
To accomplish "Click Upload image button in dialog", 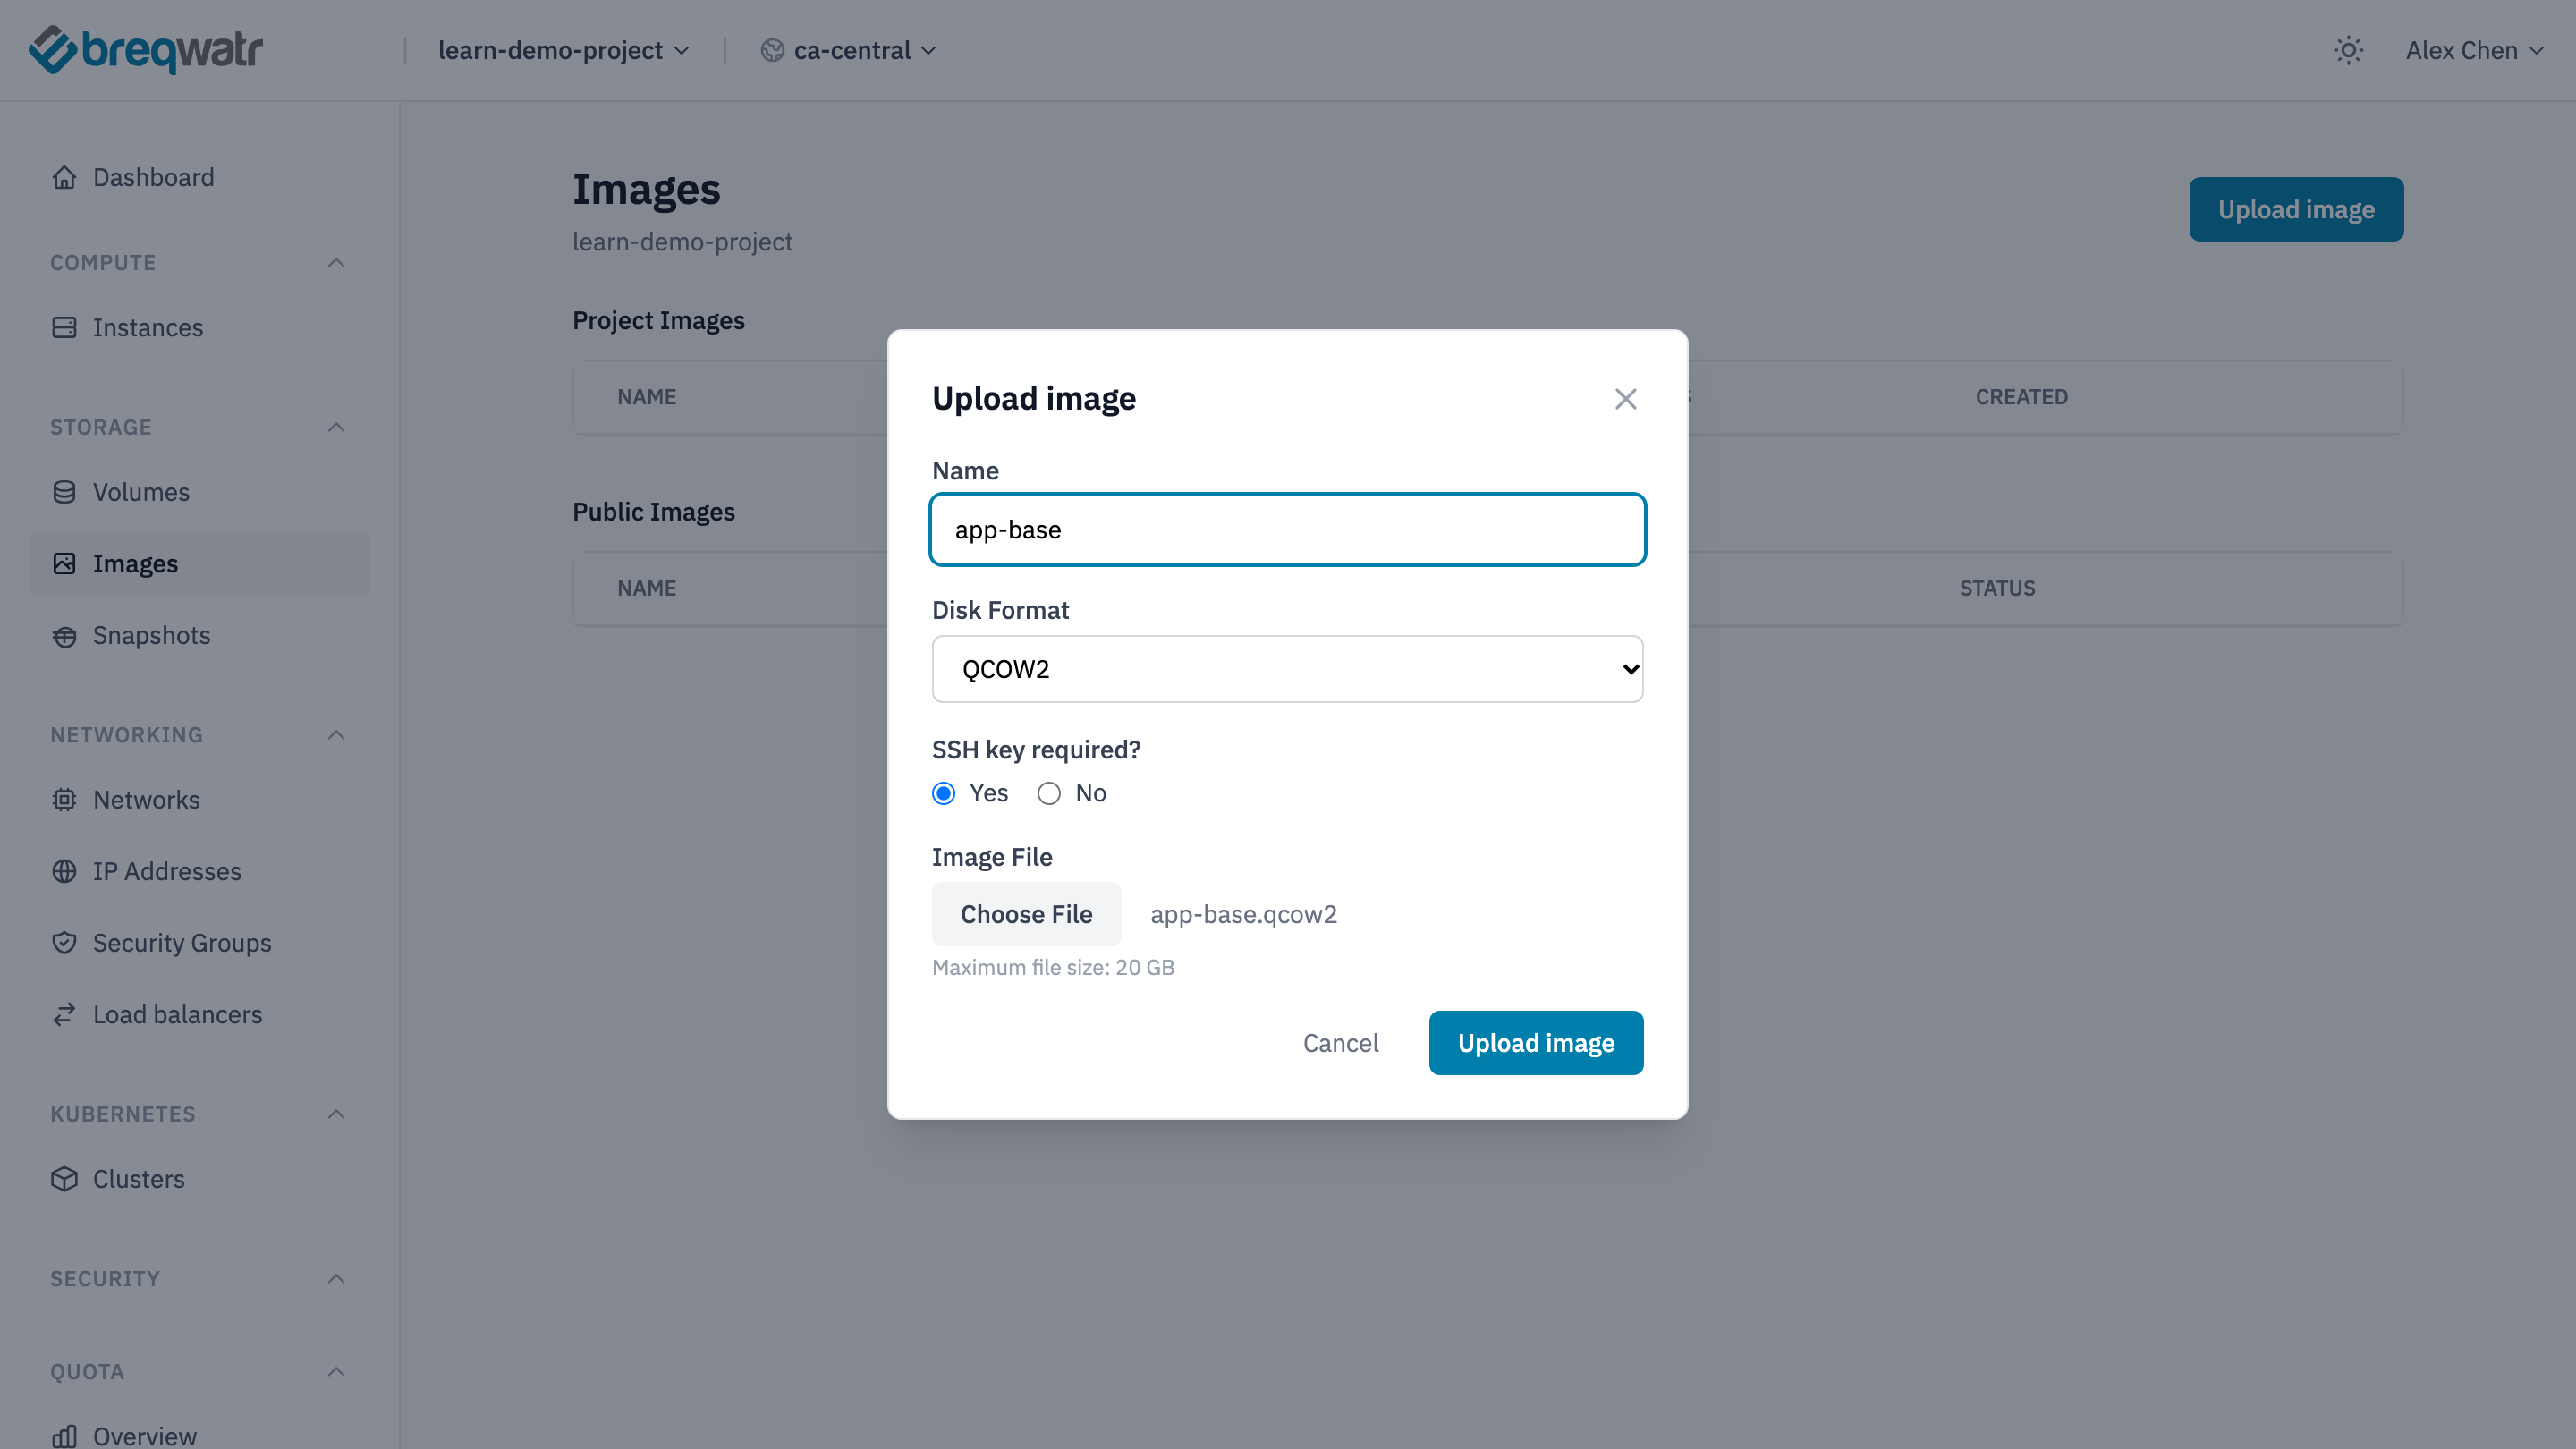I will coord(1535,1043).
